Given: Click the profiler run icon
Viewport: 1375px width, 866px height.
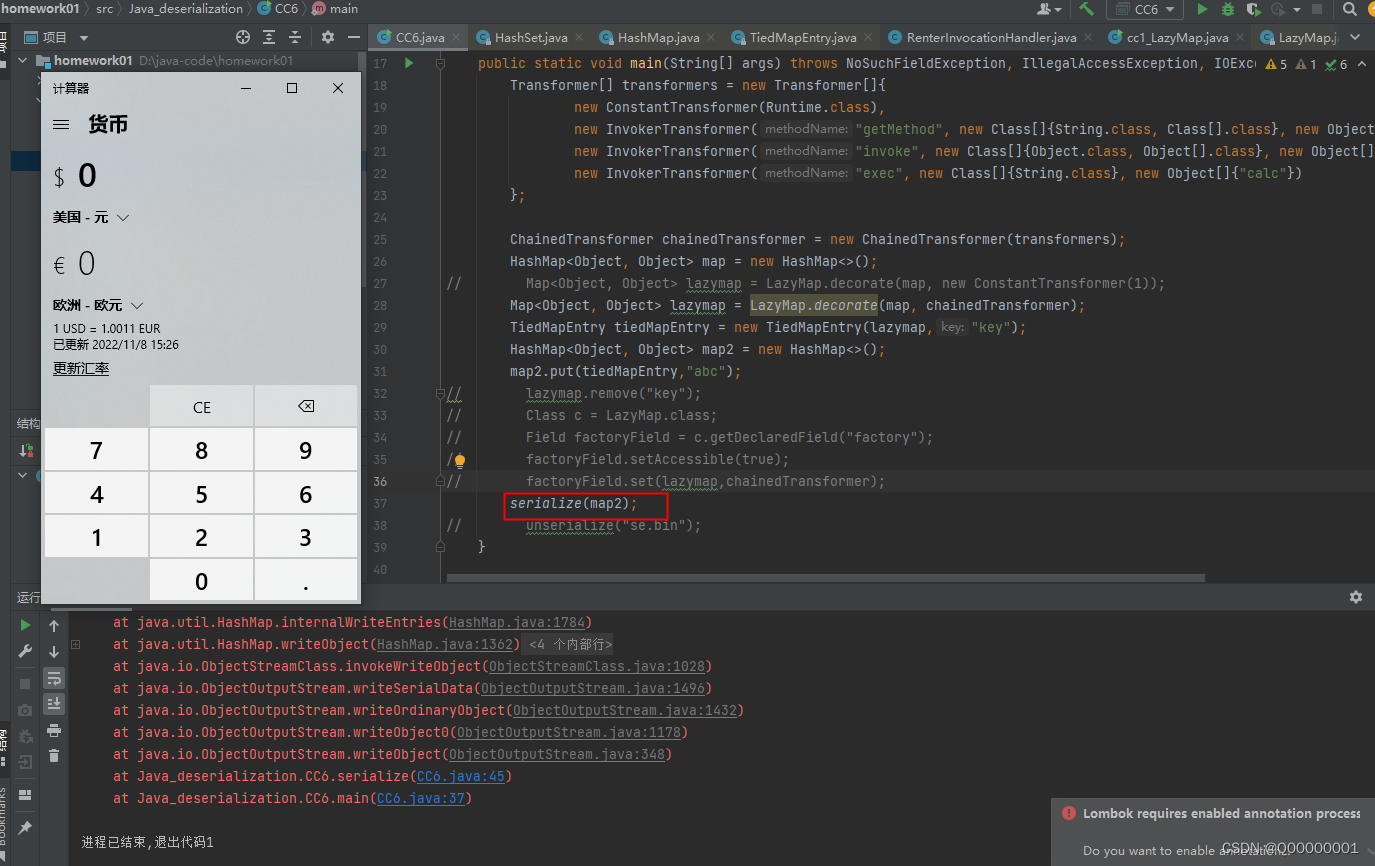Looking at the screenshot, I should [x=1277, y=9].
